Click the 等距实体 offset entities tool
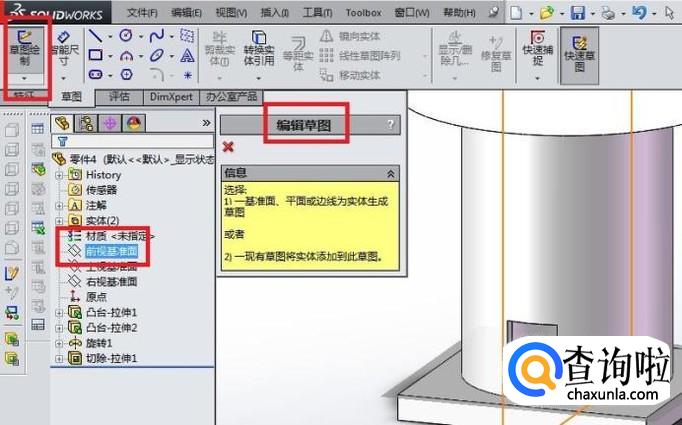This screenshot has width=682, height=425. click(x=298, y=53)
